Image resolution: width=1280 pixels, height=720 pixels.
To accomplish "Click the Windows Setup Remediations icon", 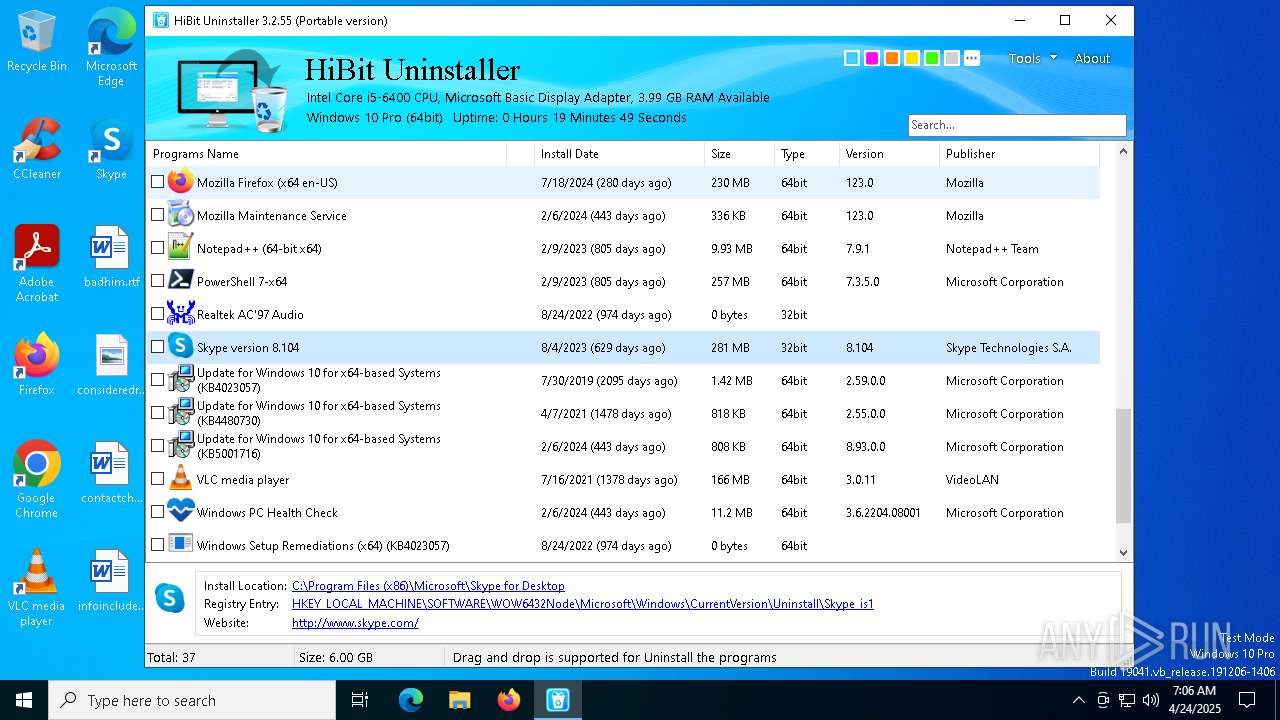I will [x=180, y=545].
